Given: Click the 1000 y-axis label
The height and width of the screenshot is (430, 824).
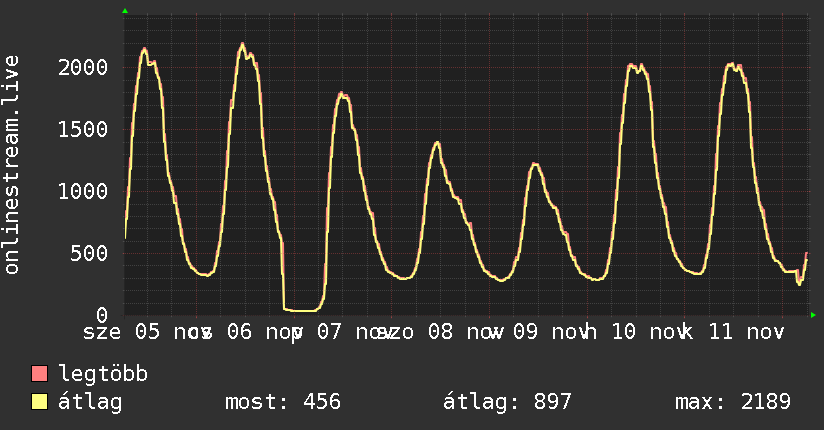Looking at the screenshot, I should click(x=83, y=192).
